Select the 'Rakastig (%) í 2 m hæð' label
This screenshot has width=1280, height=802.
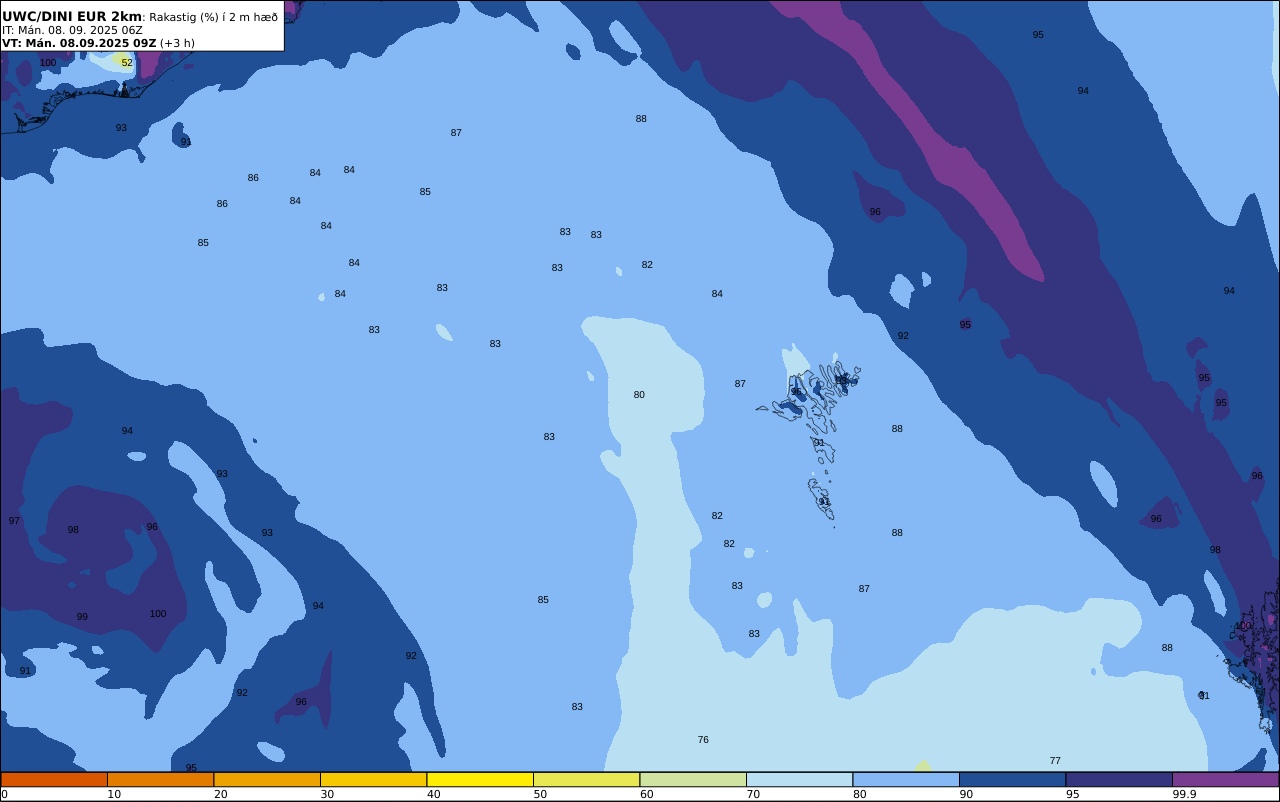pos(214,17)
